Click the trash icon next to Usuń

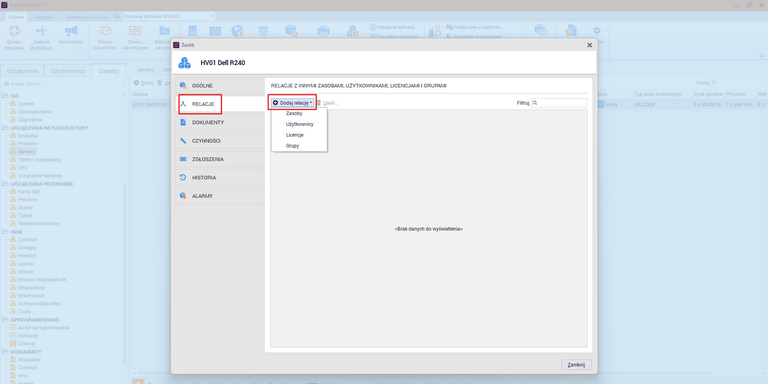[x=318, y=103]
